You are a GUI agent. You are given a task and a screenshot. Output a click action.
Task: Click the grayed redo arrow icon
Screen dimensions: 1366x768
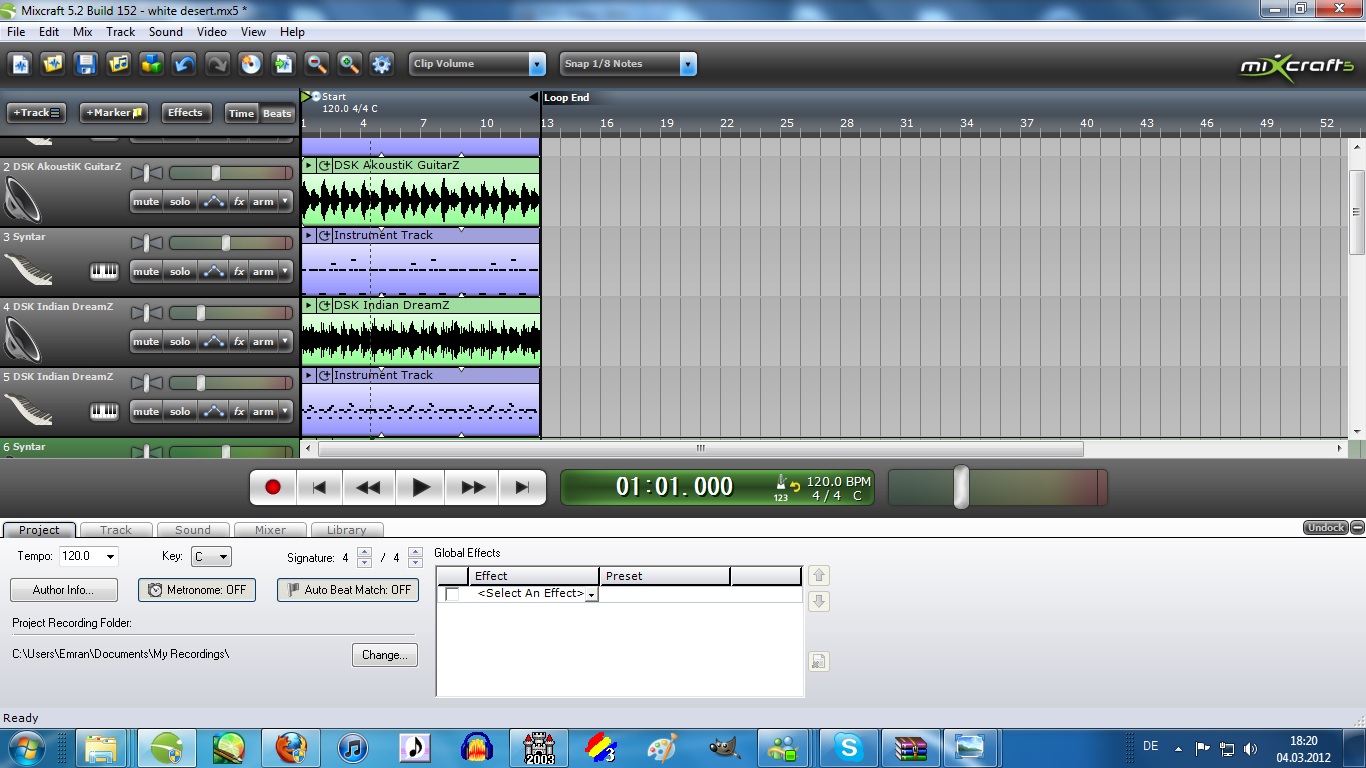point(217,64)
